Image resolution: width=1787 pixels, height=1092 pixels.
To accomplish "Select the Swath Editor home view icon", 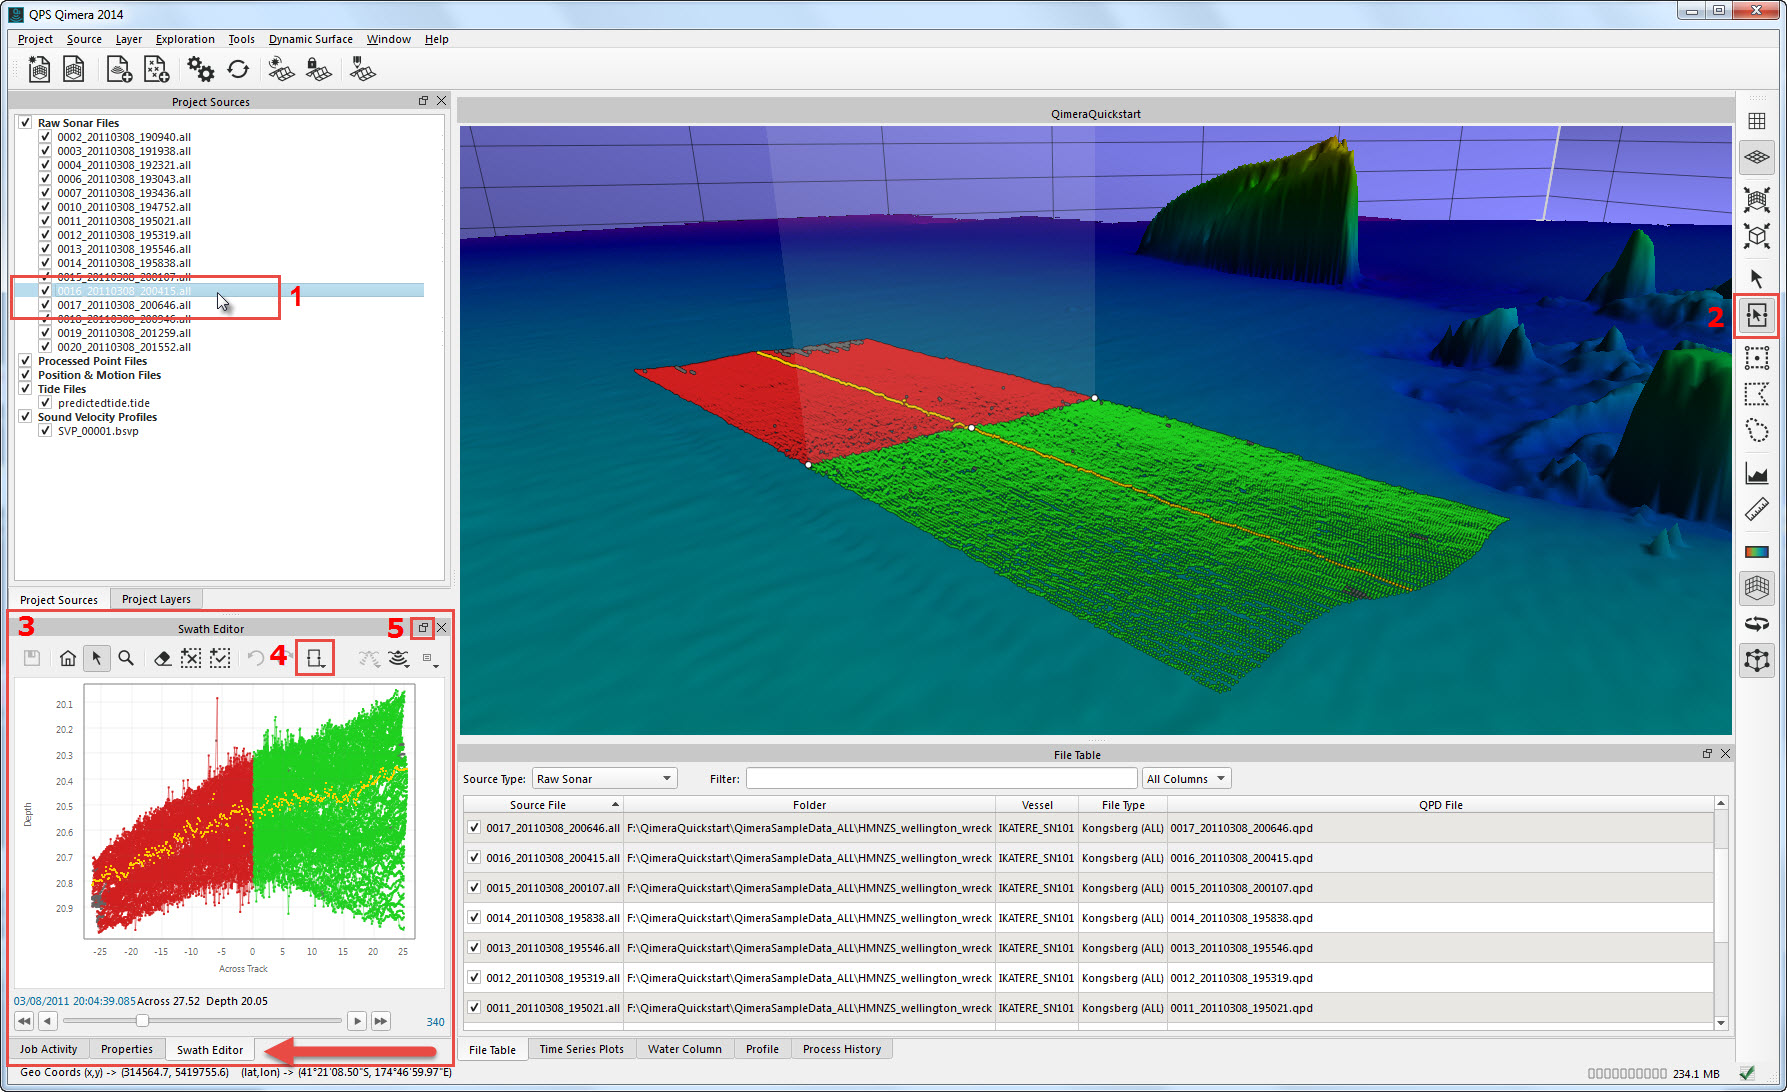I will point(67,658).
